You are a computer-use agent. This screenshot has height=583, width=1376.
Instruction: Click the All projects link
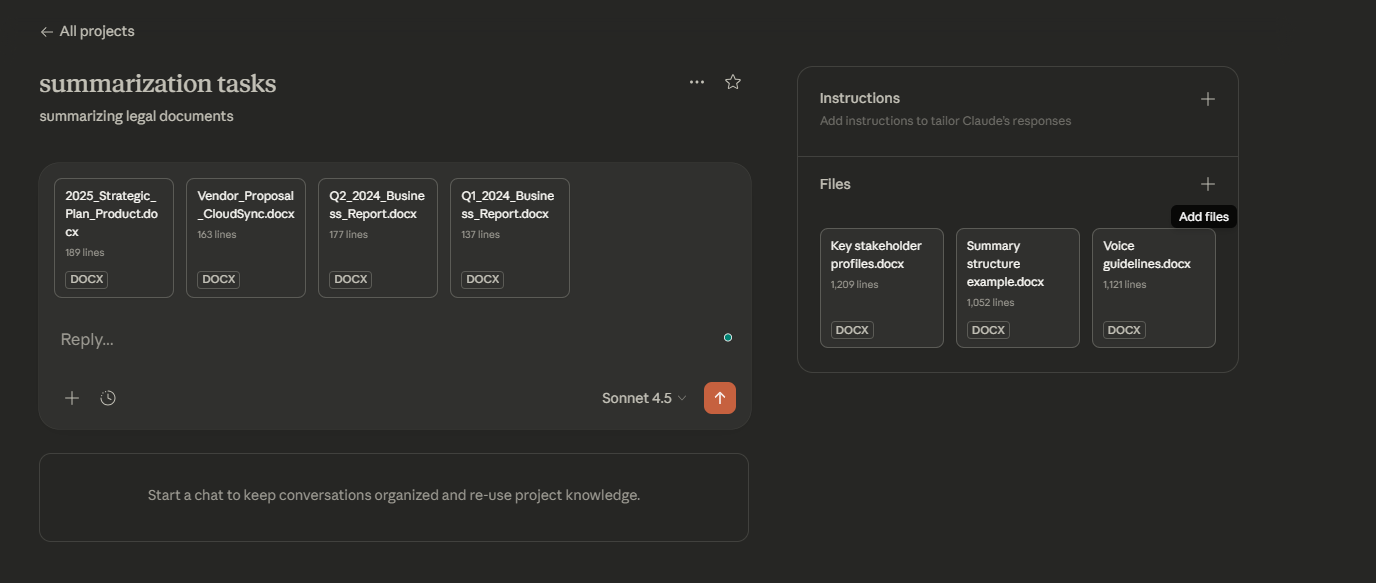tap(95, 31)
